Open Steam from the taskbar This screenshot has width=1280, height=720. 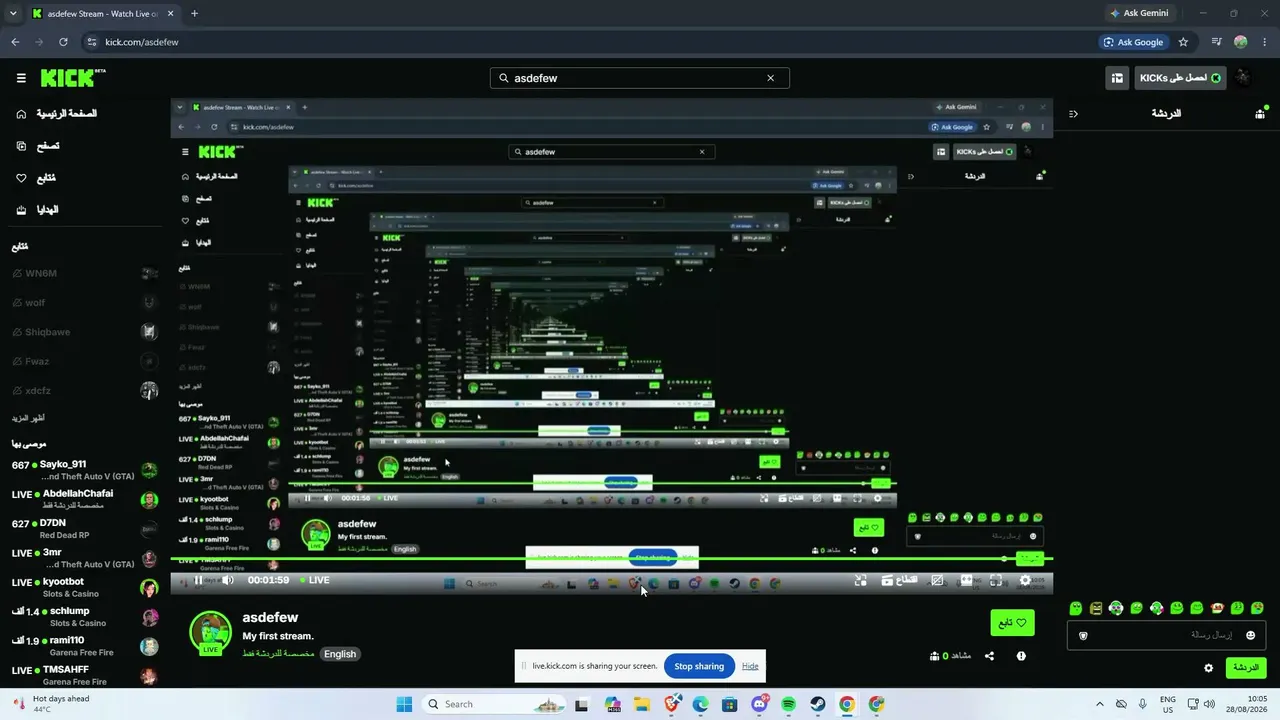pos(817,704)
